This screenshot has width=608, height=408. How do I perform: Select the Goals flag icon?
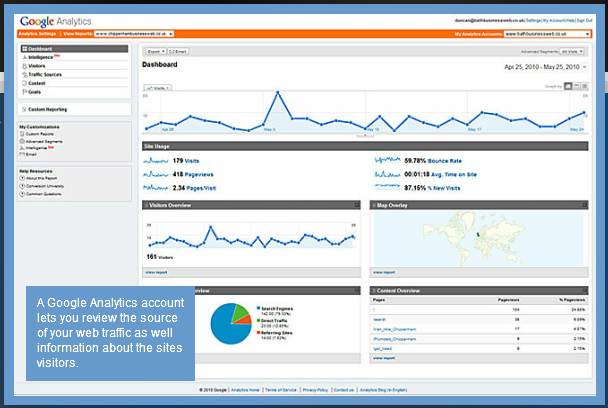point(24,92)
